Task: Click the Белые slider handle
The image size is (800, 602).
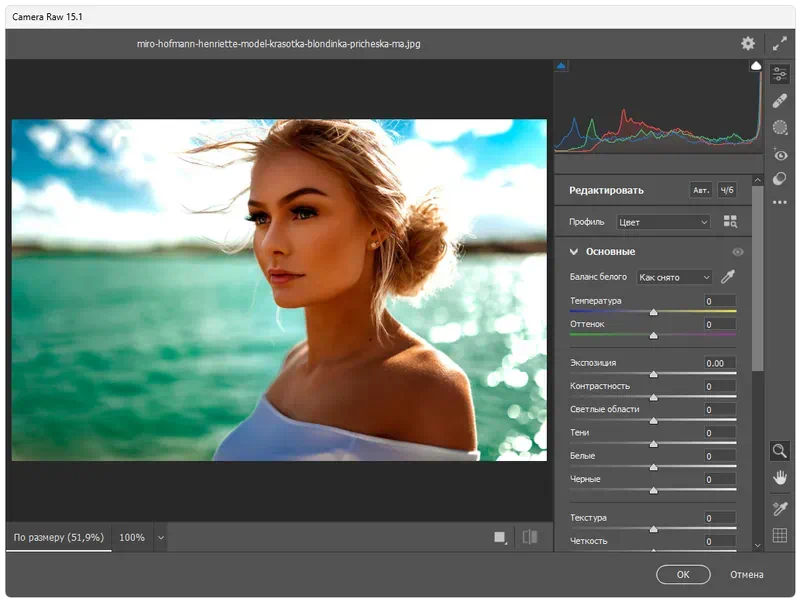Action: [x=653, y=467]
